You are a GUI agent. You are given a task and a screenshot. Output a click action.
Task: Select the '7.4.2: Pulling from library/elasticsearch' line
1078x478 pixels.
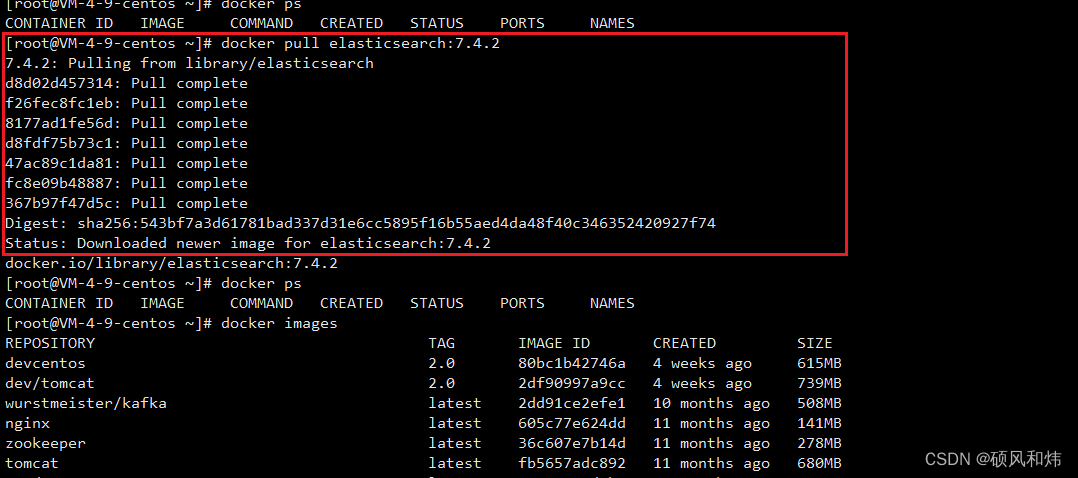click(x=189, y=63)
